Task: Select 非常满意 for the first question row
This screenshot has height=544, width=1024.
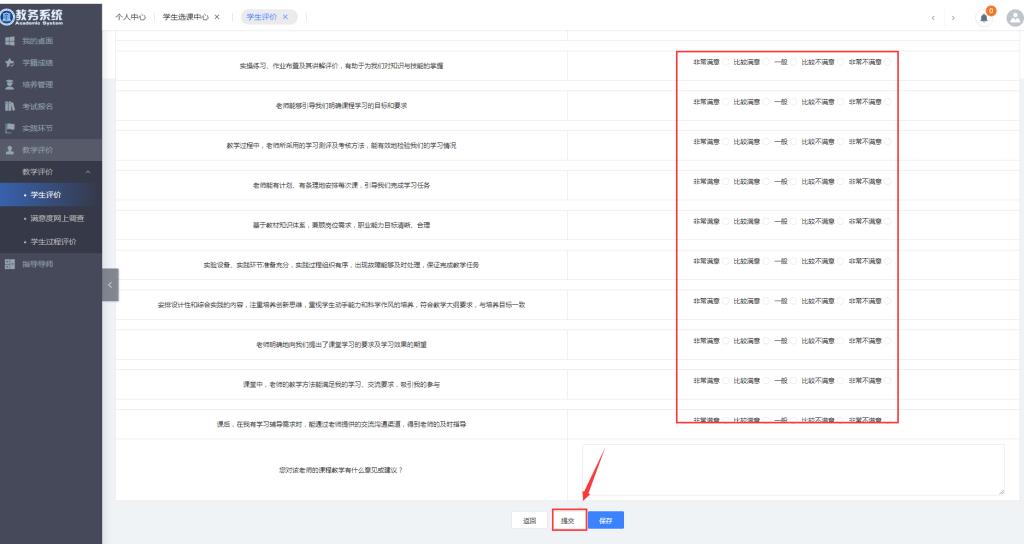Action: pos(726,62)
